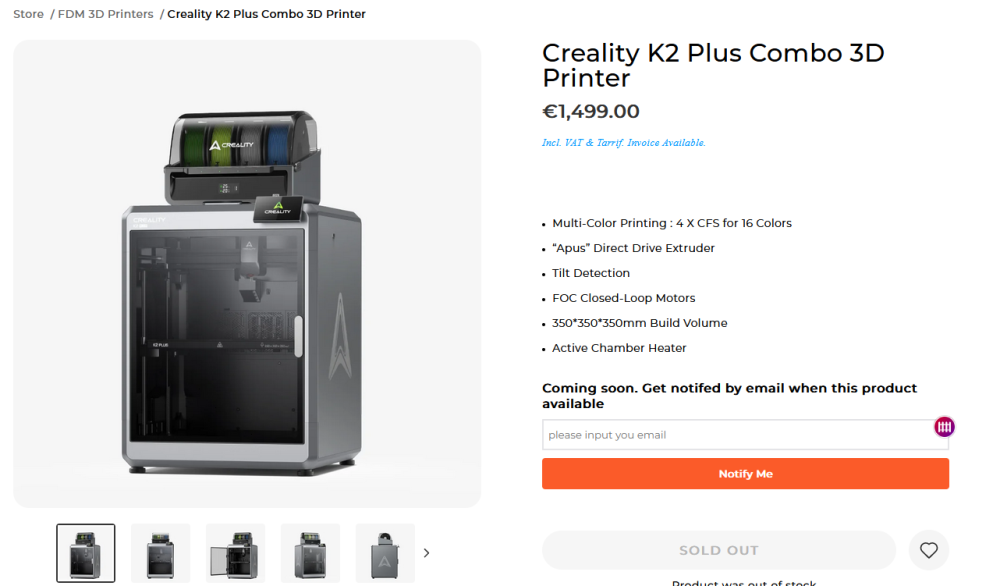This screenshot has height=586, width=1000.
Task: Go to Store in the breadcrumb
Action: tap(28, 14)
